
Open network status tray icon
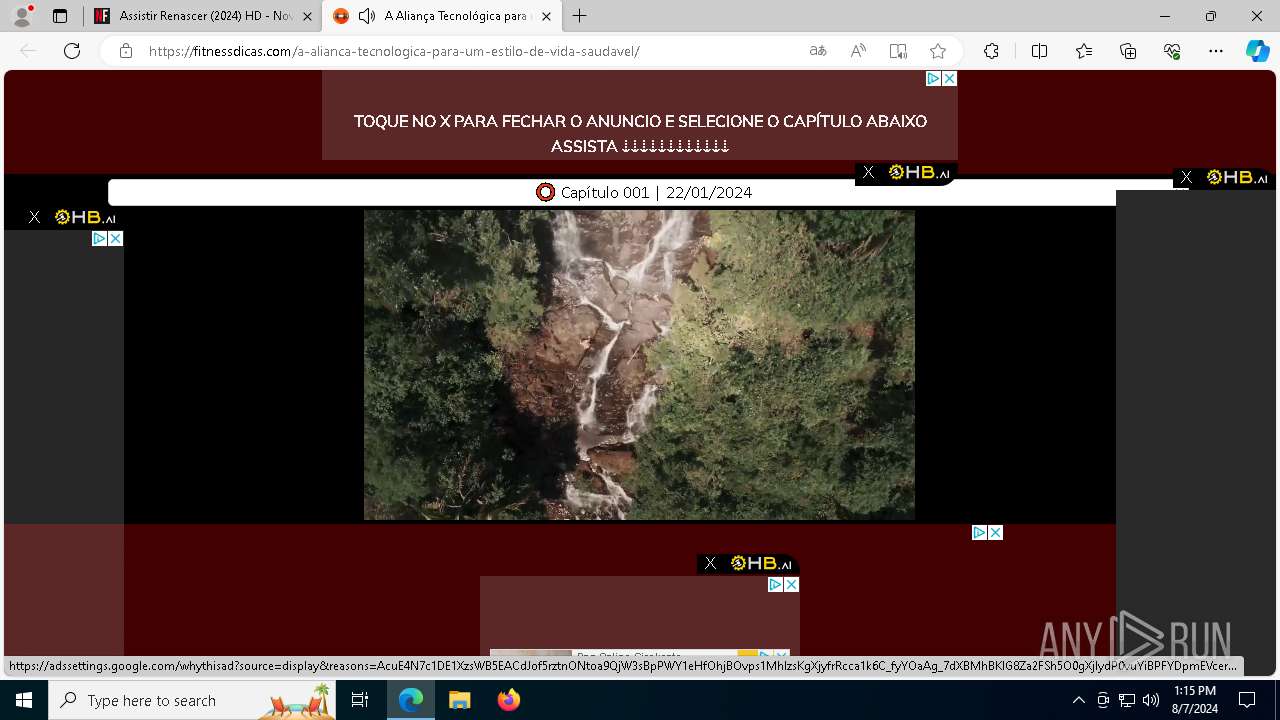click(x=1127, y=700)
